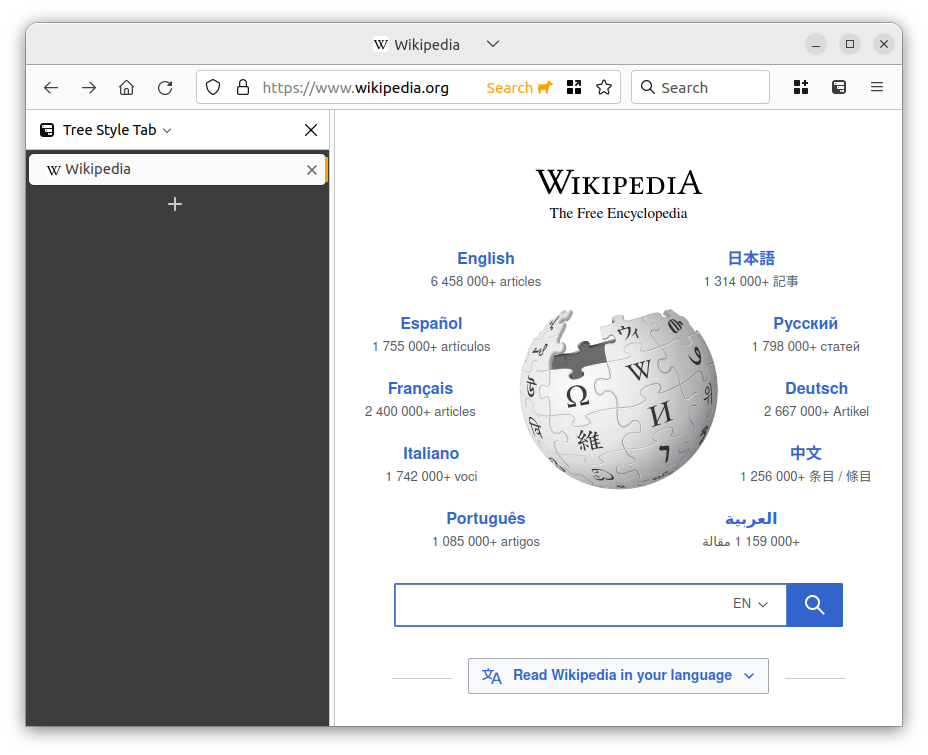Click the "1 755 000+ artículos" text
Image resolution: width=928 pixels, height=755 pixels.
point(431,347)
